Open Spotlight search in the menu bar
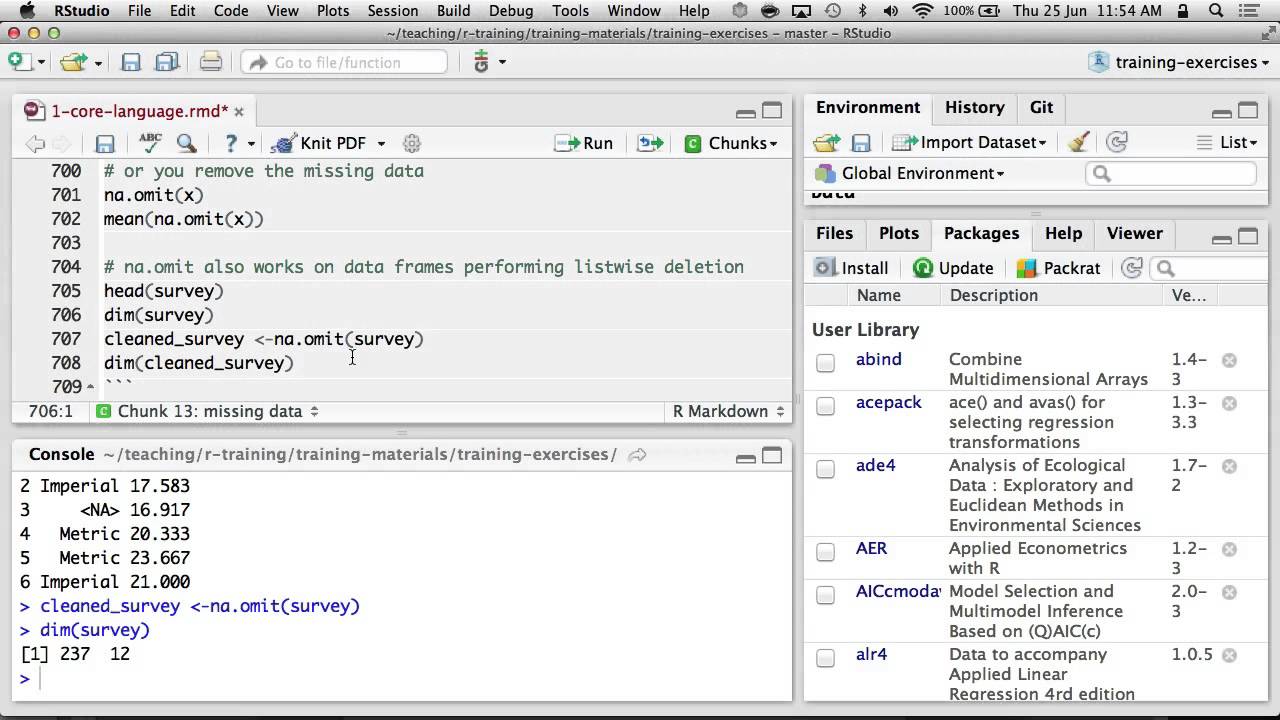This screenshot has height=720, width=1280. (1217, 11)
